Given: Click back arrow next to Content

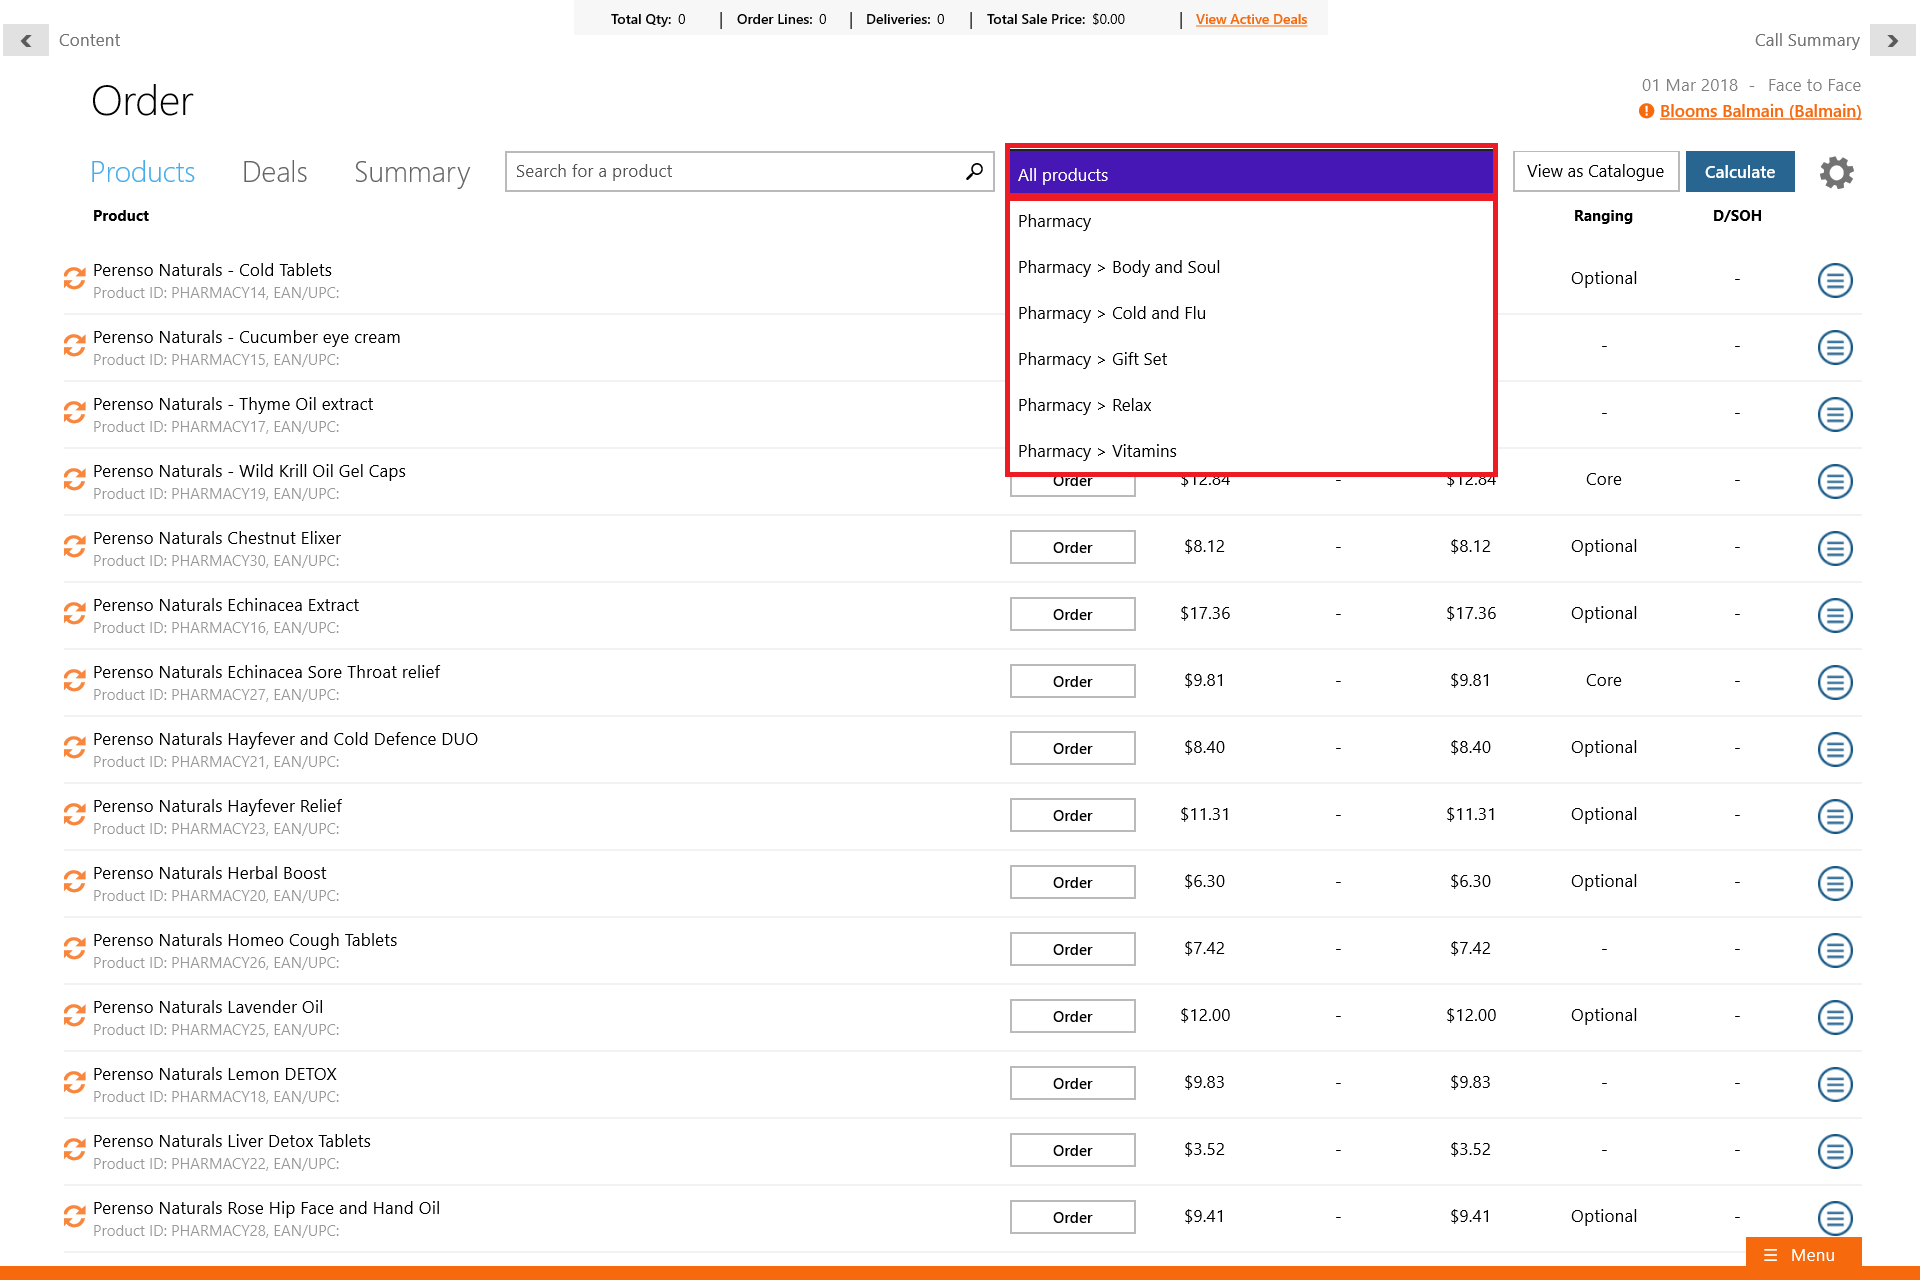Looking at the screenshot, I should [26, 40].
